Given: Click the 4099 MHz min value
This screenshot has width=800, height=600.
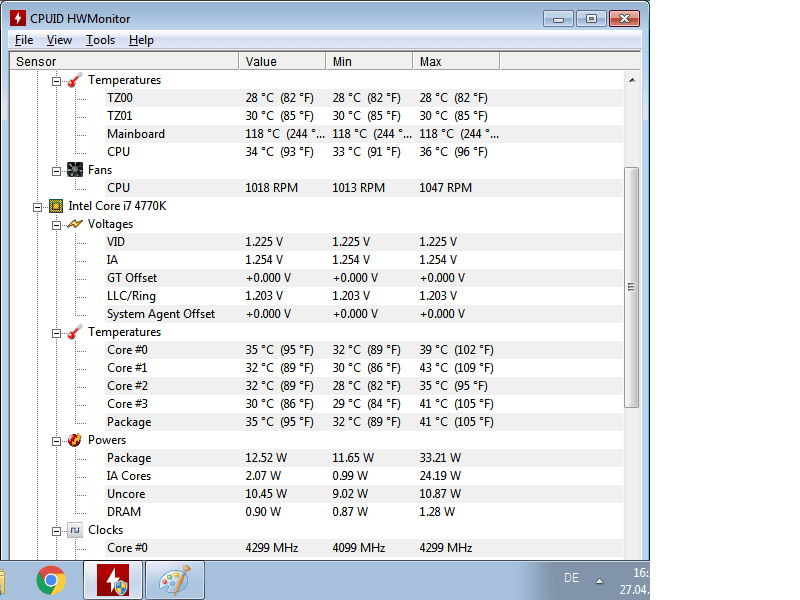Looking at the screenshot, I should [359, 548].
